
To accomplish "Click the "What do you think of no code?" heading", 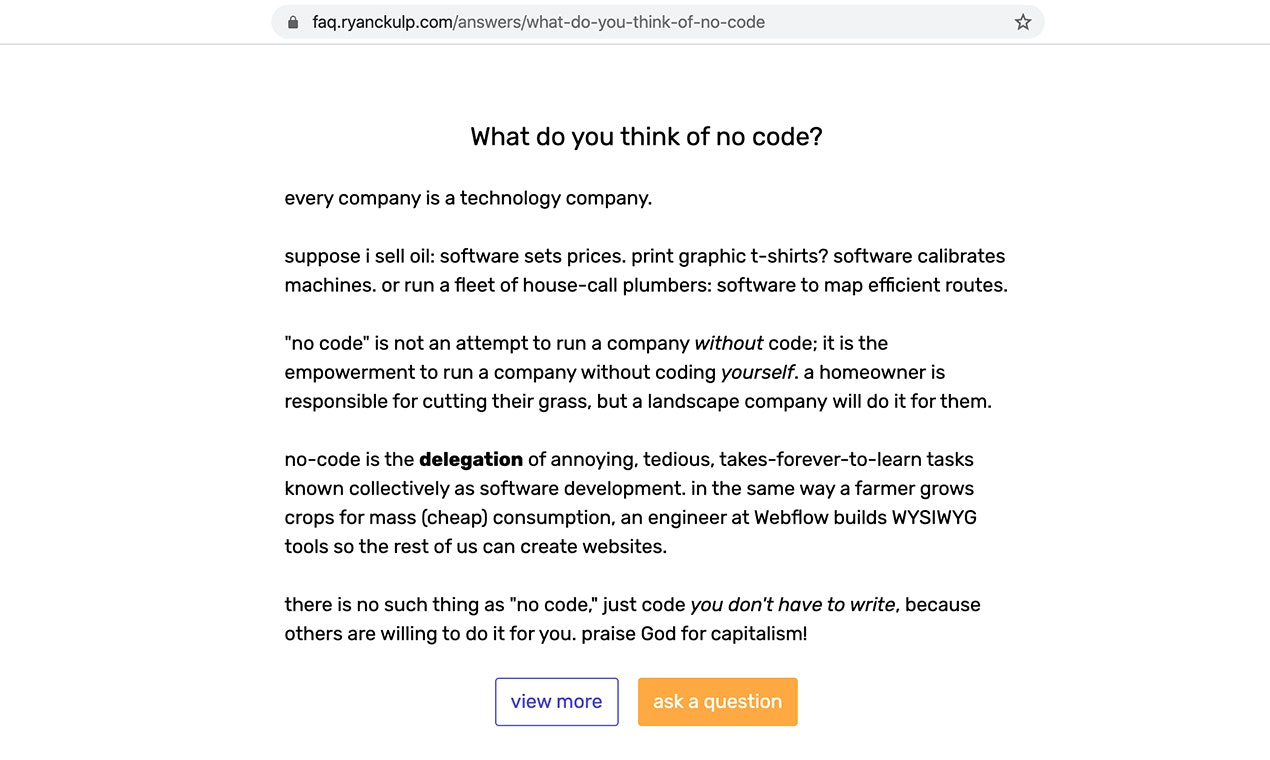I will [x=646, y=137].
